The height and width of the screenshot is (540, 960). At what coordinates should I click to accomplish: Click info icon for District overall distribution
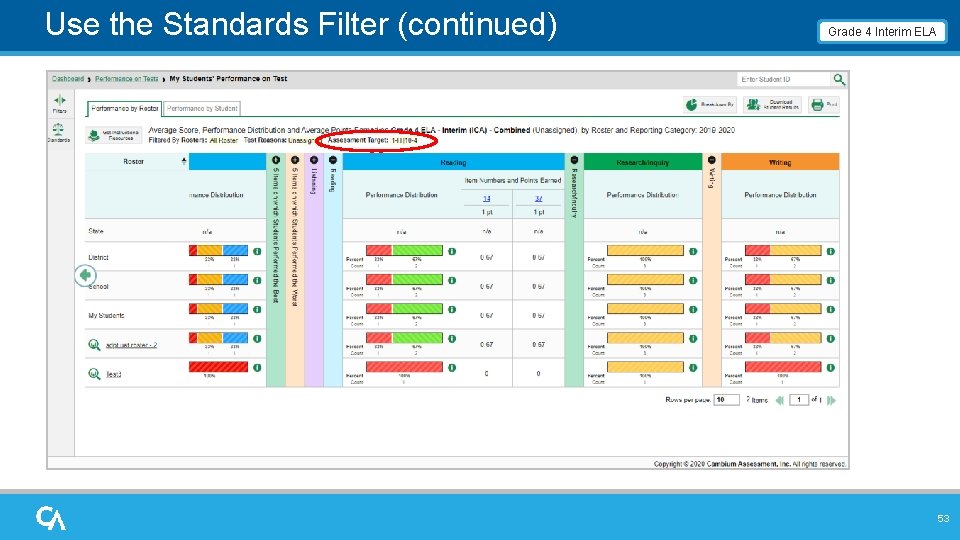pyautogui.click(x=257, y=252)
